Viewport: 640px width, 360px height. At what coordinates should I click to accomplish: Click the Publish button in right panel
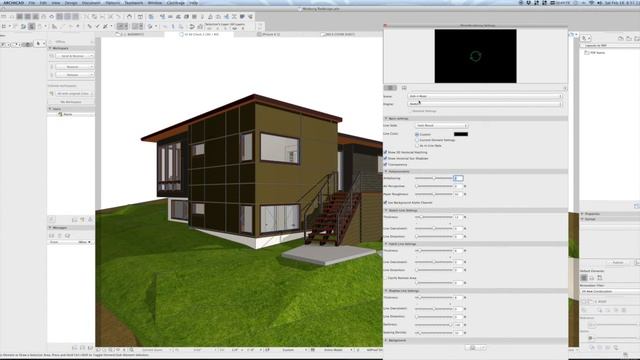coord(618,262)
